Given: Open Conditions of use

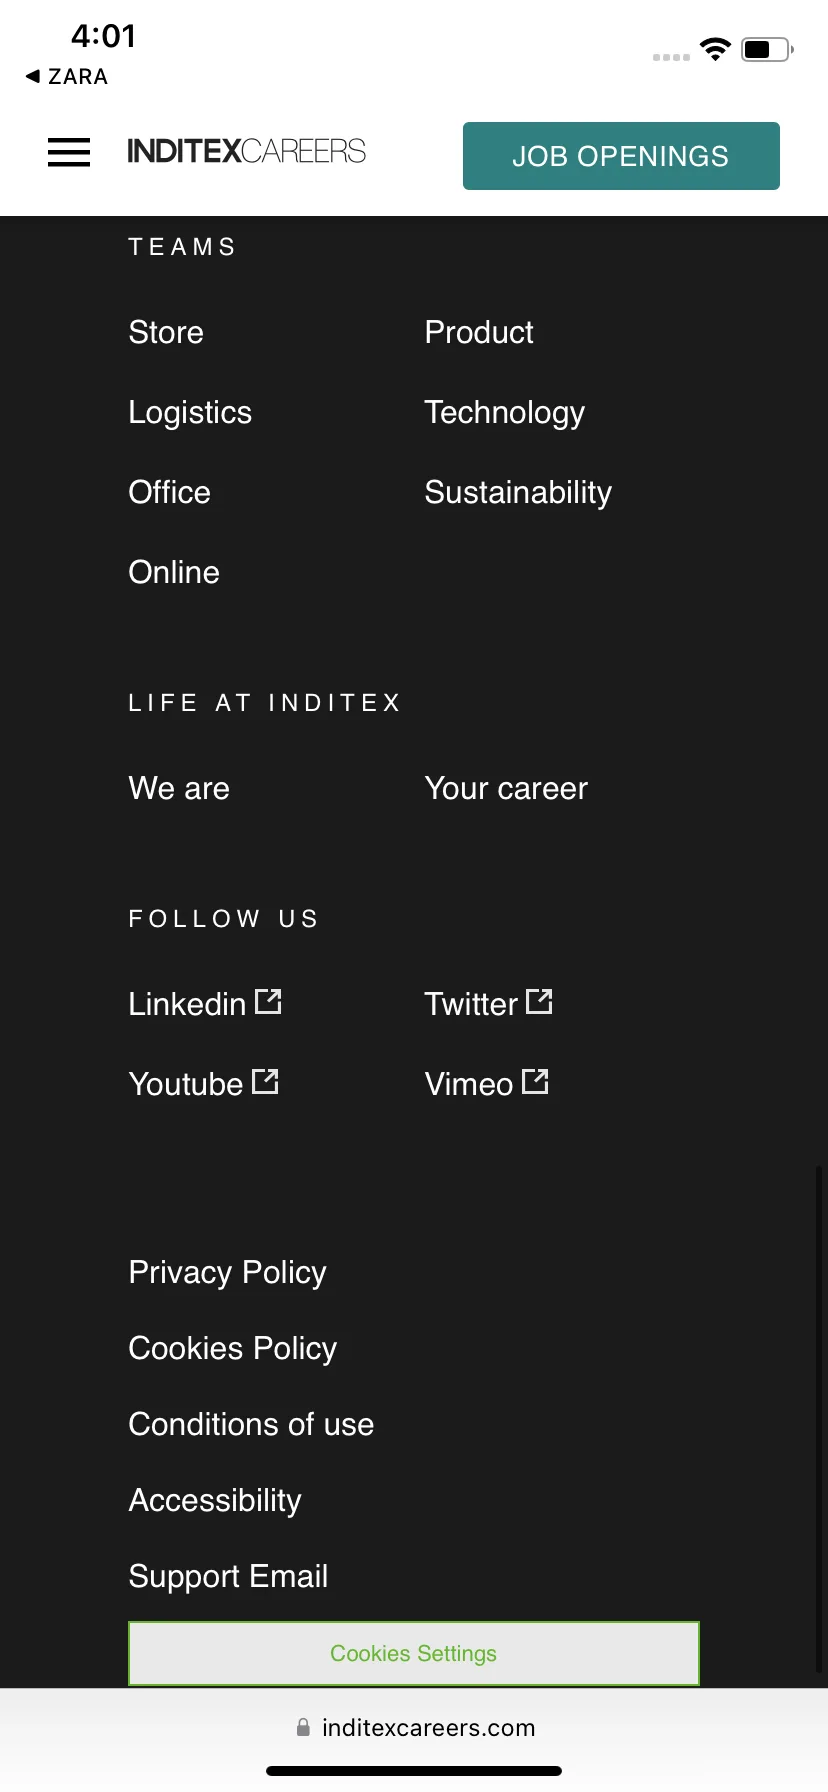Looking at the screenshot, I should tap(251, 1424).
